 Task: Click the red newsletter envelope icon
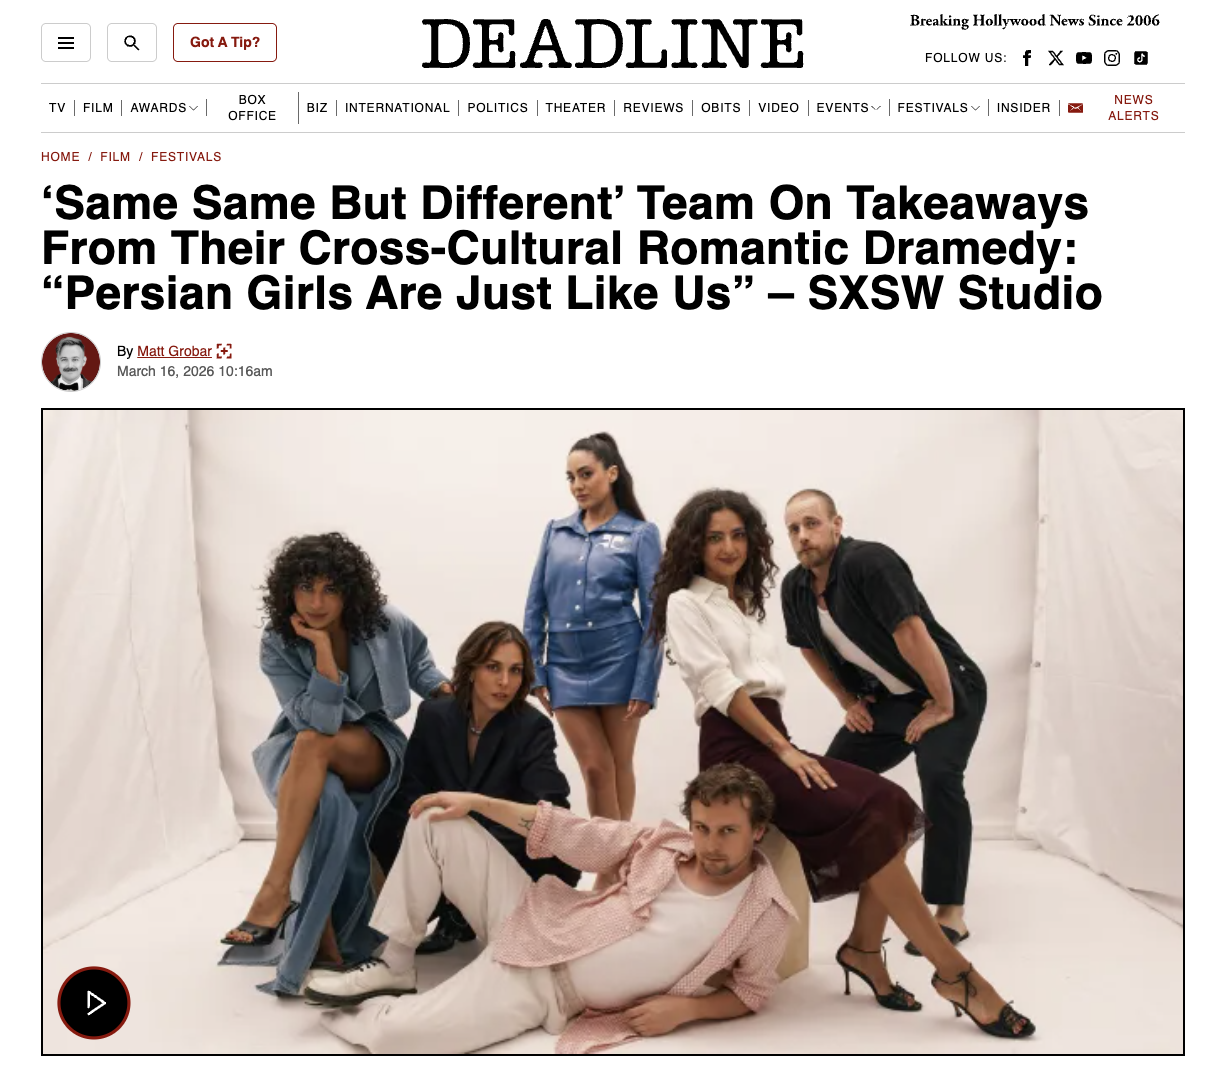(x=1076, y=108)
